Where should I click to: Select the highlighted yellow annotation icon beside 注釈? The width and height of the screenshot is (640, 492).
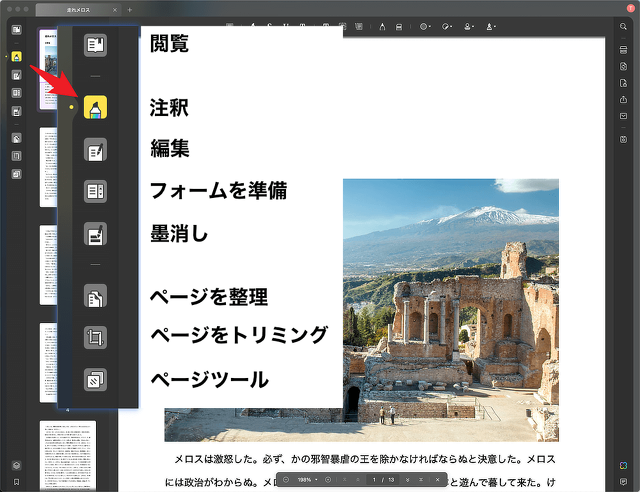click(96, 107)
